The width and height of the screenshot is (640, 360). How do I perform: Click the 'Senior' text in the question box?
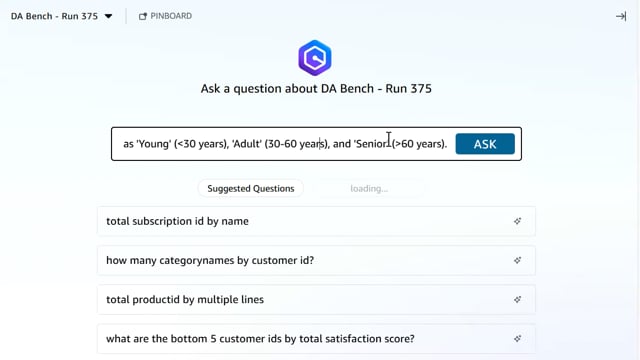coord(372,144)
